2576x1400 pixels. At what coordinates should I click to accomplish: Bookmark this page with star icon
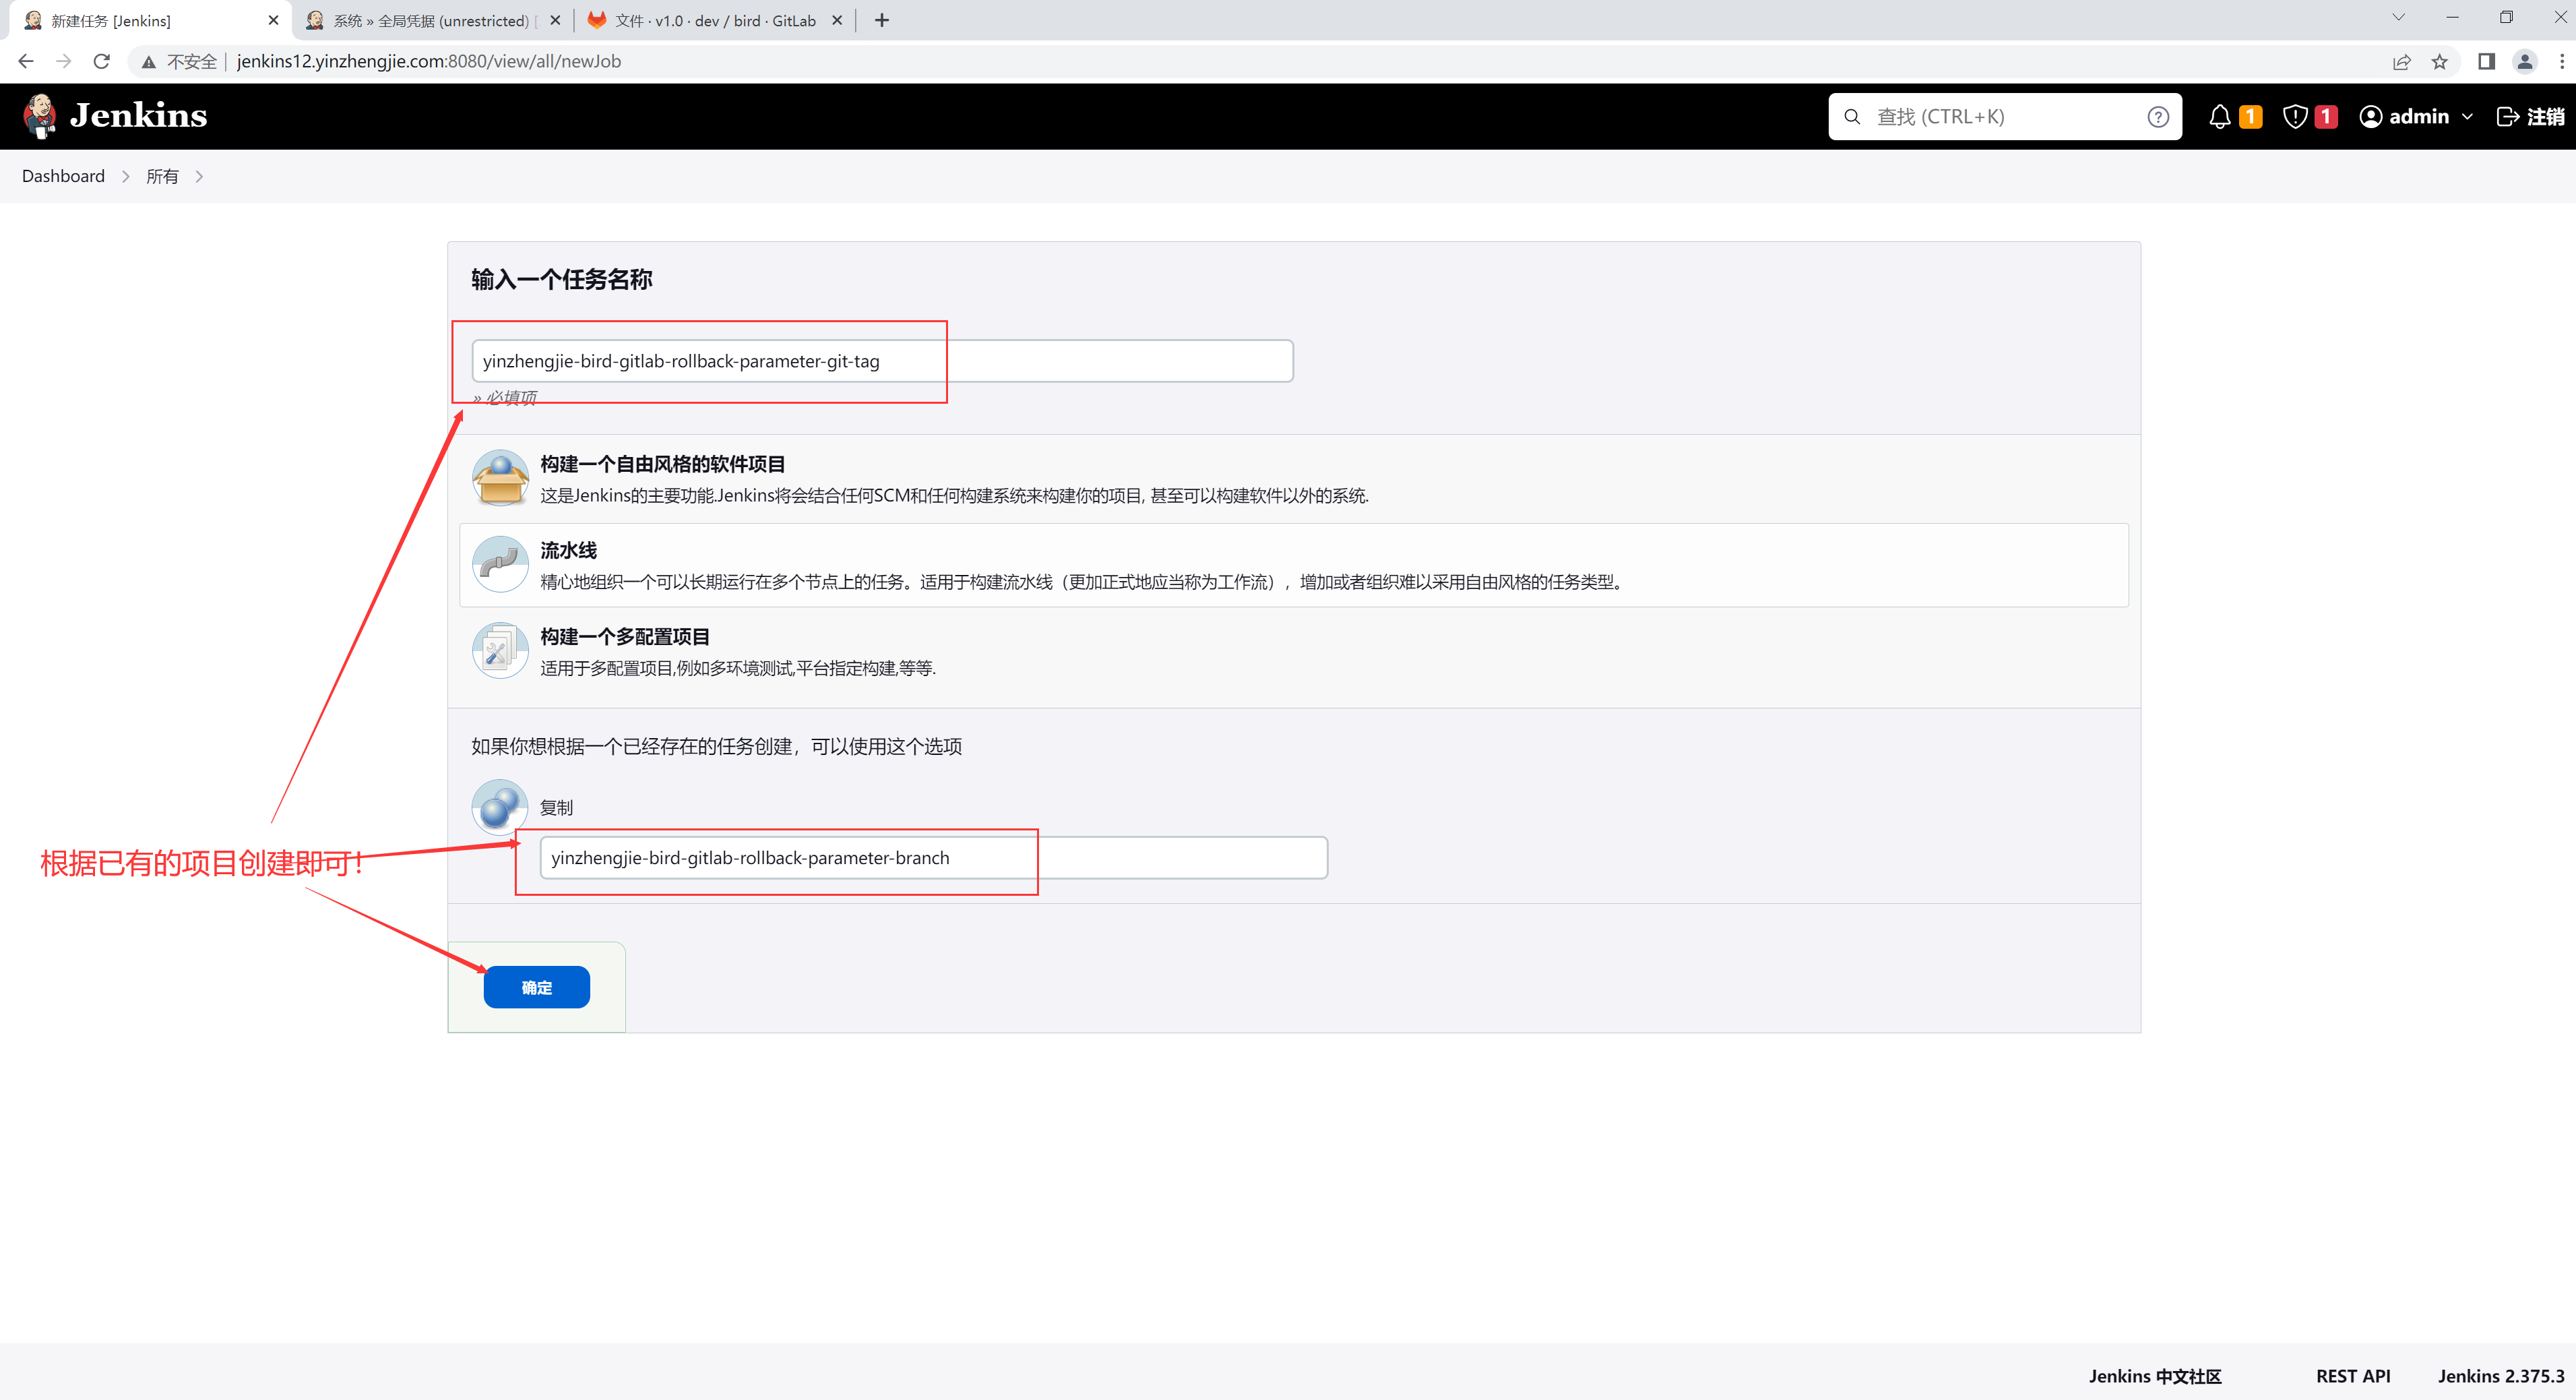click(2439, 61)
